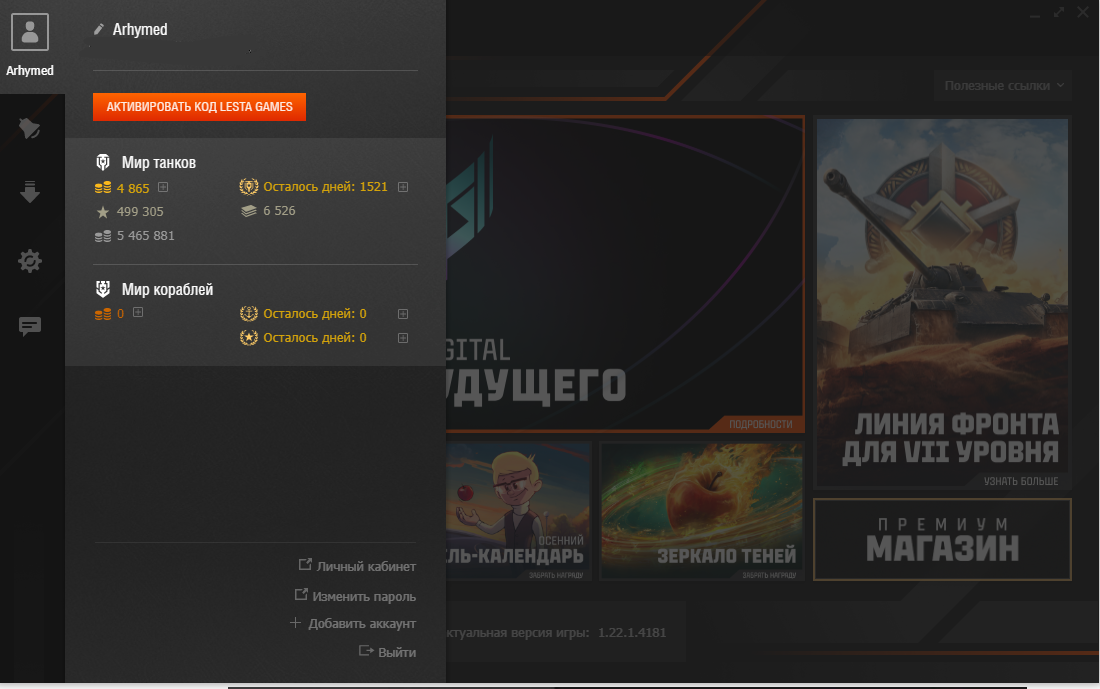Click the 5 465 881 credits value
Viewport: 1100px width, 689px height.
(x=145, y=236)
